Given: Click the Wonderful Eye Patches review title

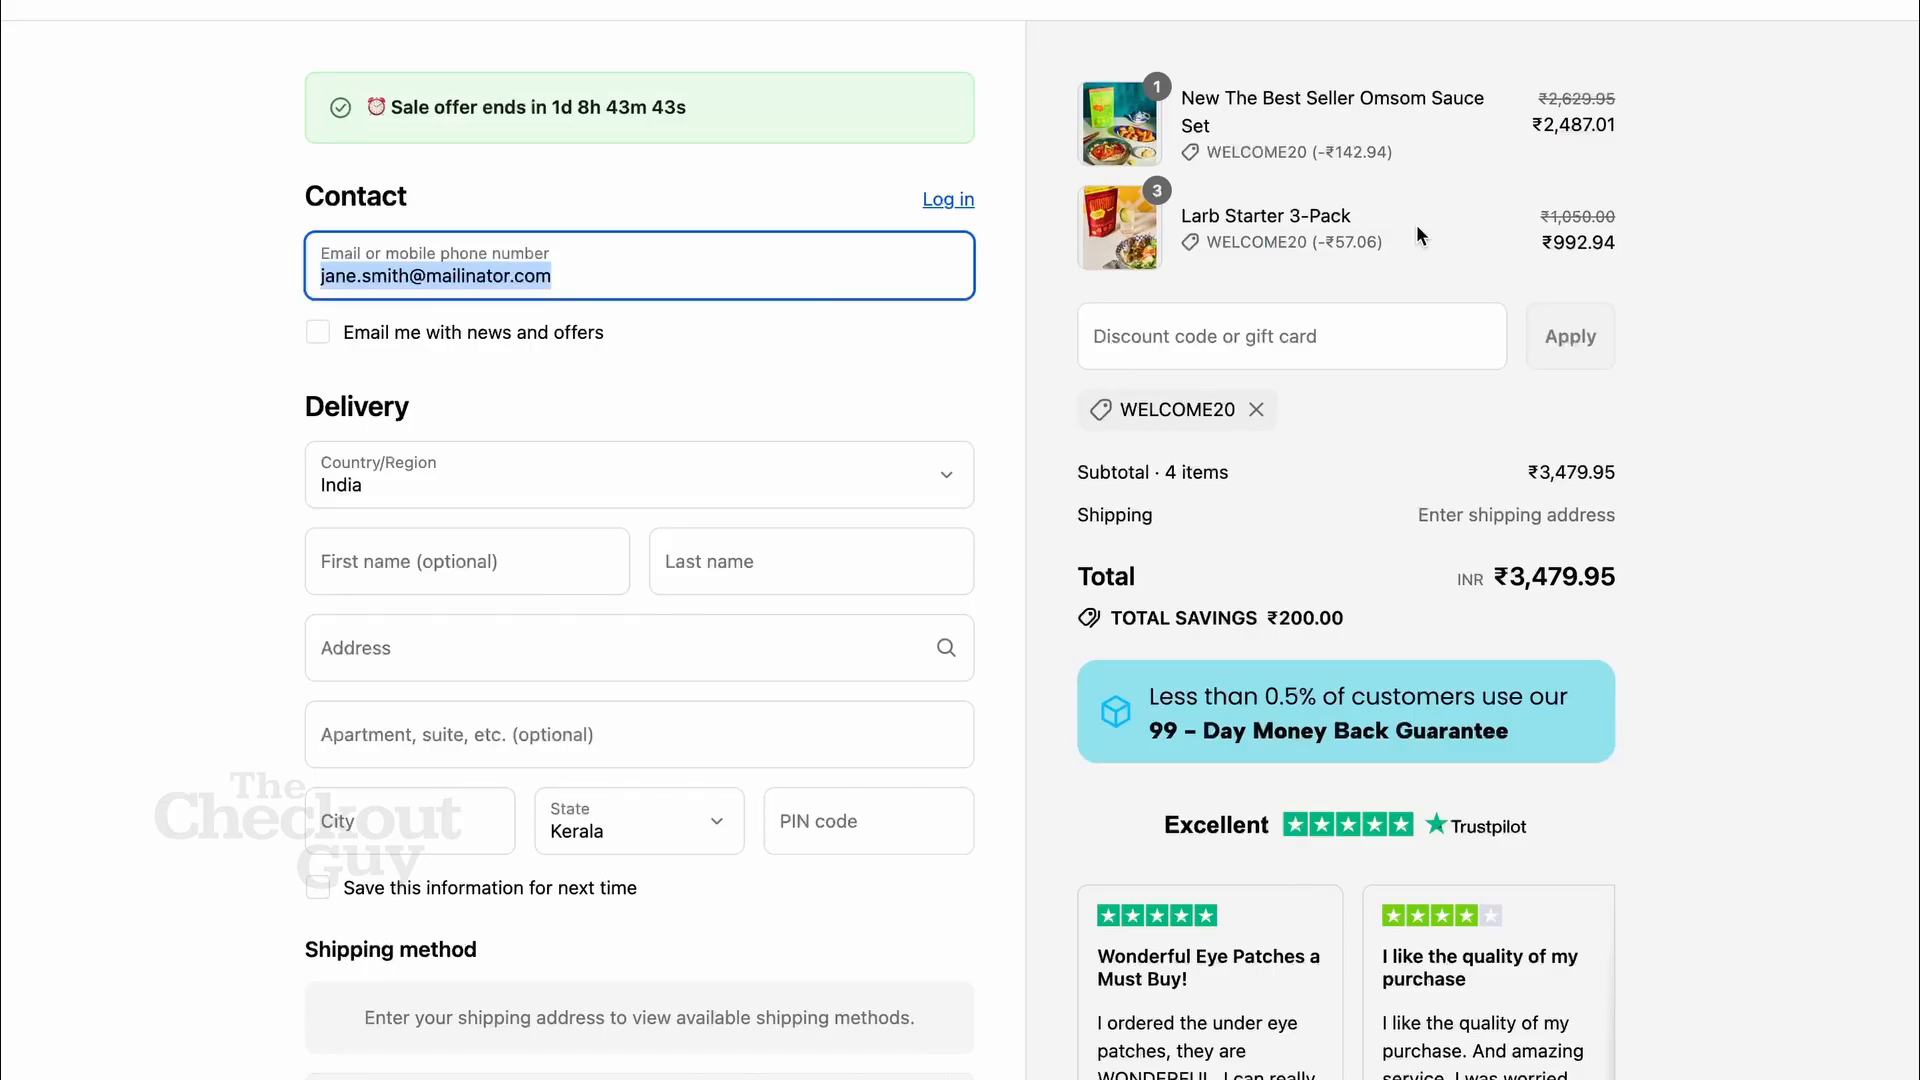Looking at the screenshot, I should (x=1208, y=968).
